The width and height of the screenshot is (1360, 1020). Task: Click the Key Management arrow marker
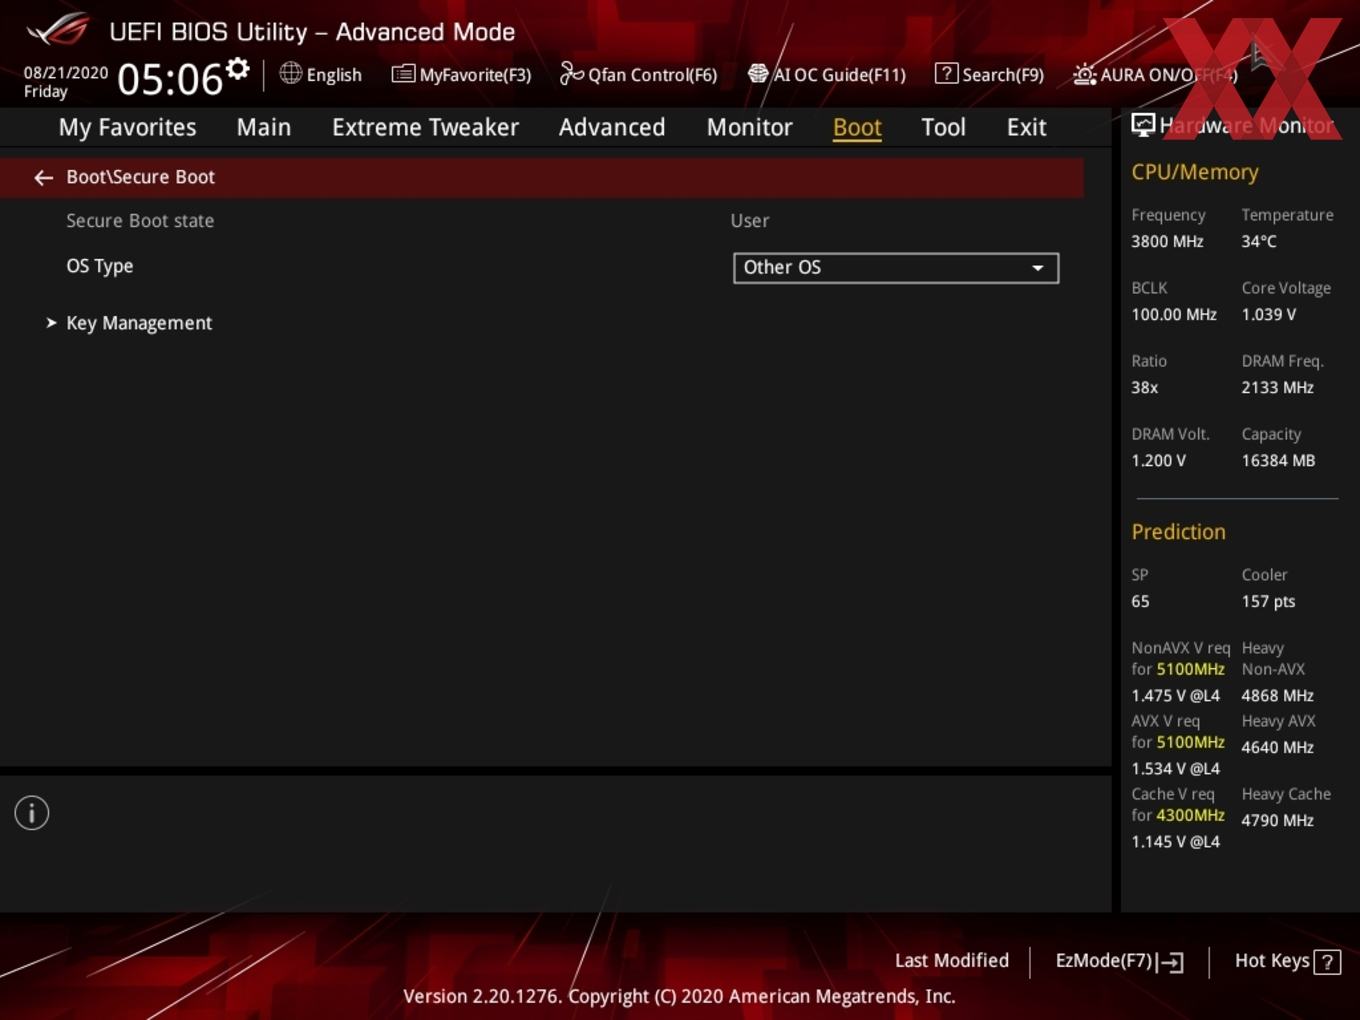point(51,323)
